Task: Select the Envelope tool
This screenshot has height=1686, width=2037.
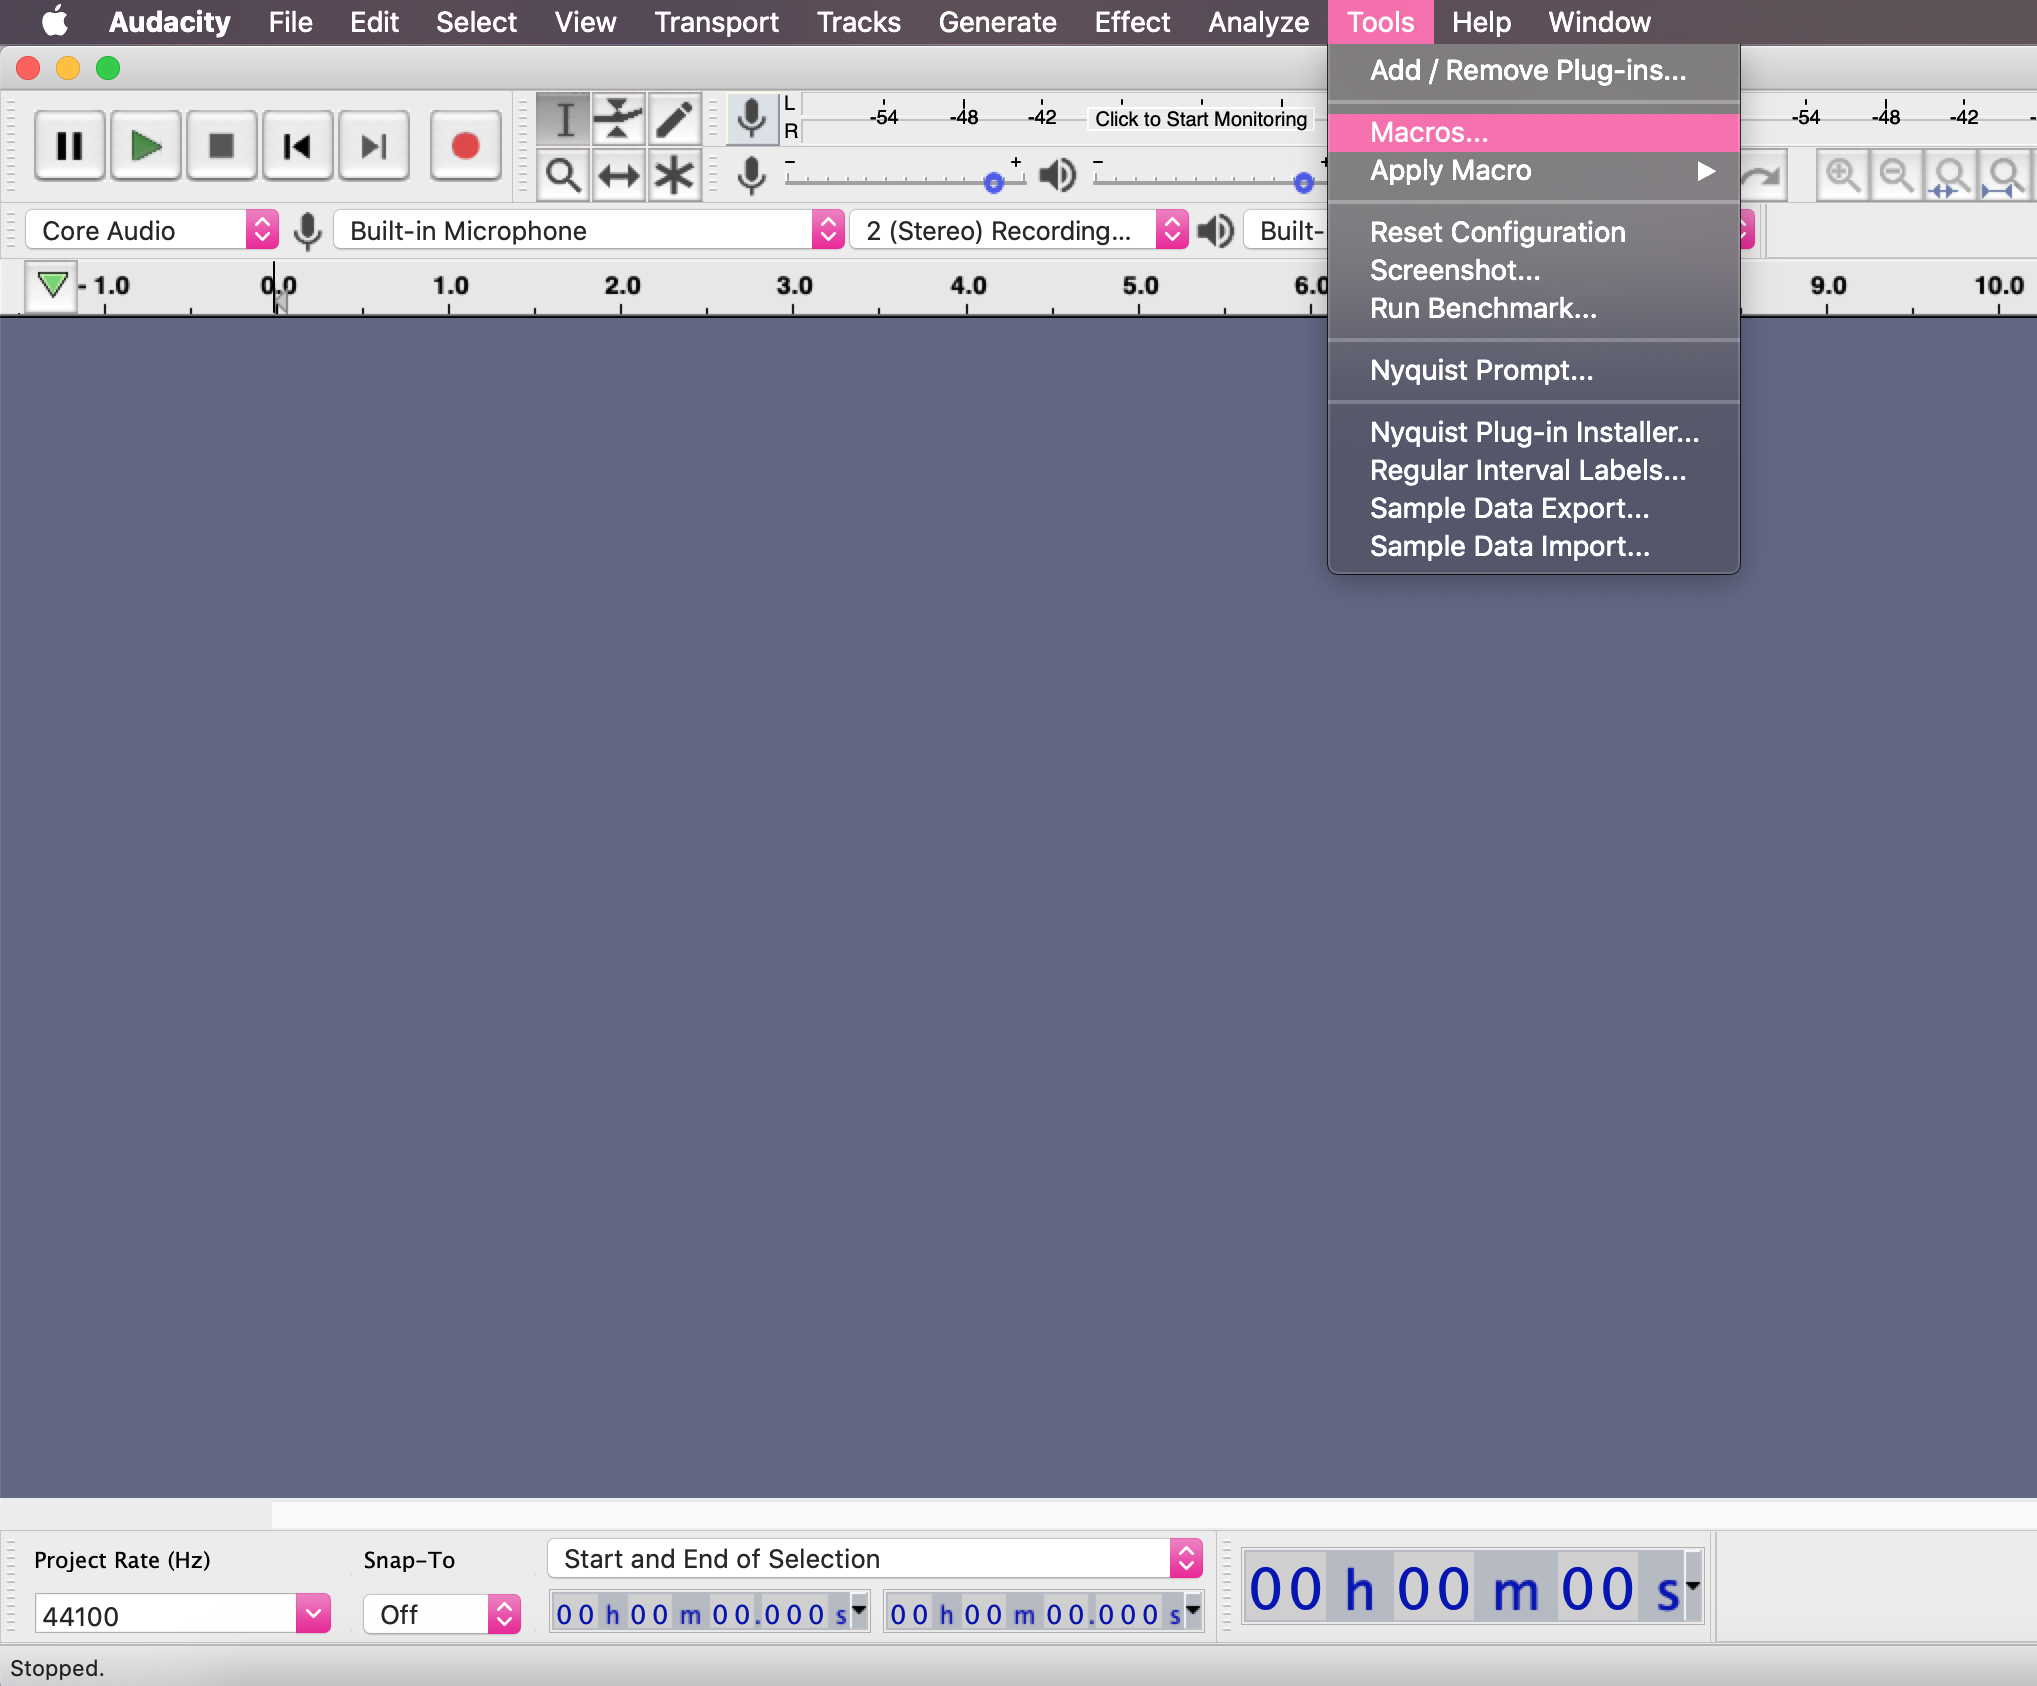Action: click(619, 118)
